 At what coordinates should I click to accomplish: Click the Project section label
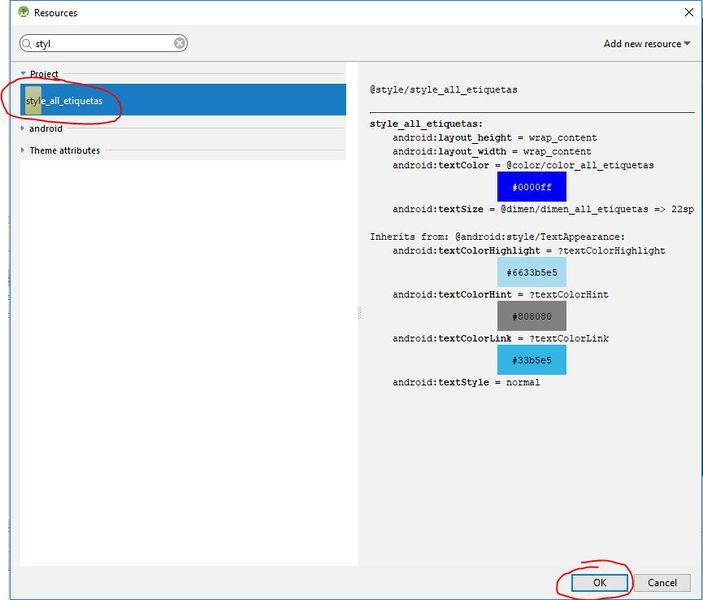pos(44,74)
